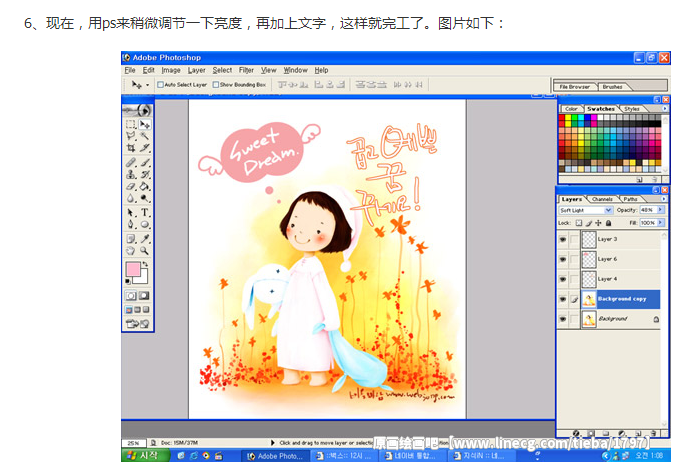Open the File menu
The image size is (691, 462).
coord(130,70)
